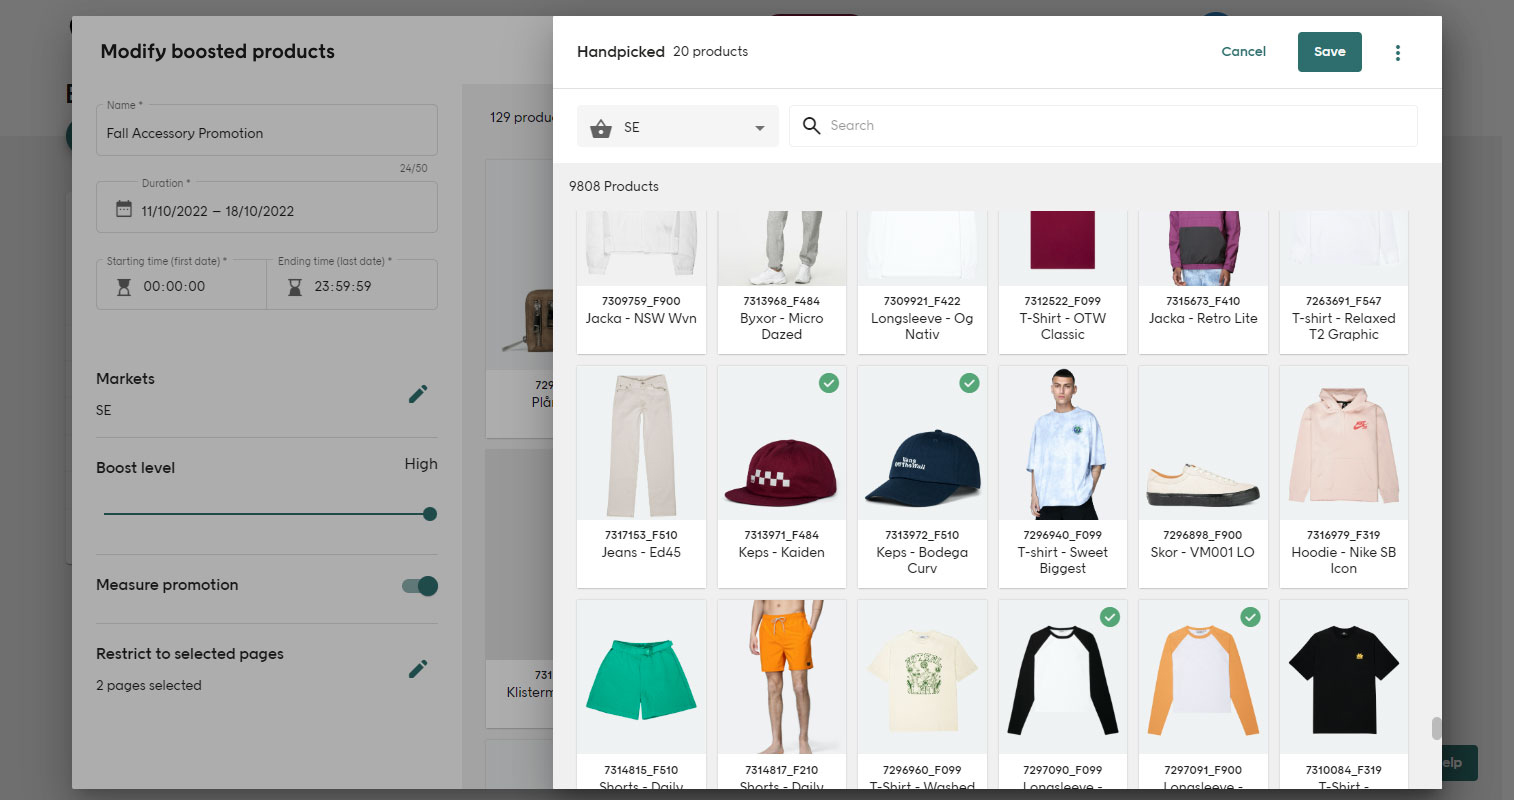
Task: Select the T-Shirt - OTW Classic product
Action: 1062,282
